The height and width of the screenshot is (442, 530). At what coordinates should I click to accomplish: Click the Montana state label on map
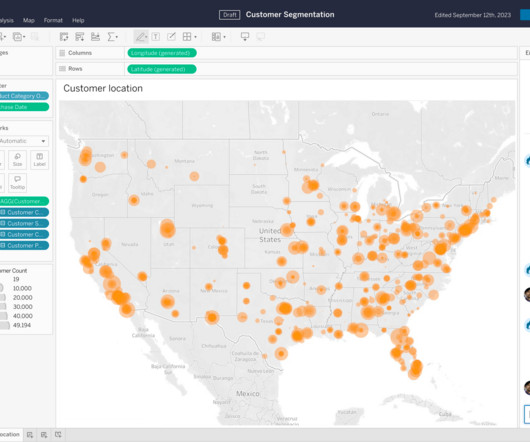[x=185, y=161]
